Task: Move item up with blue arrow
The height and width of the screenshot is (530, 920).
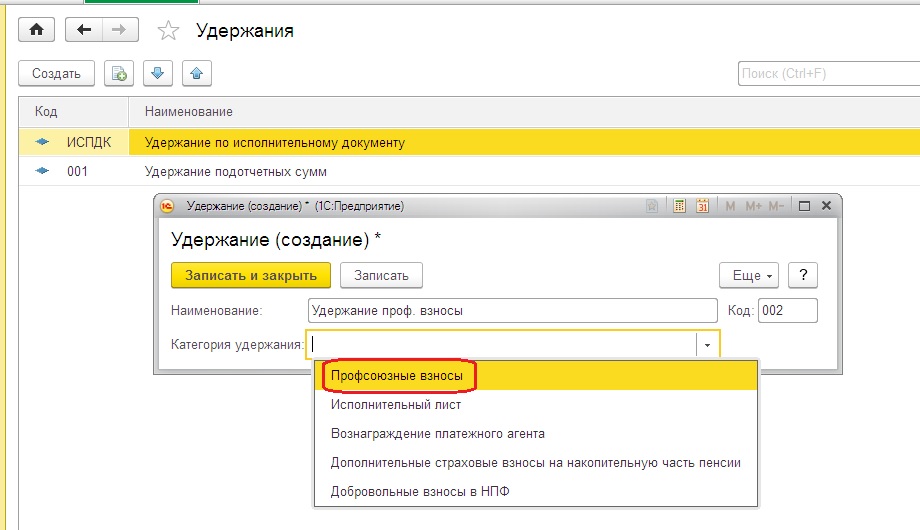Action: pyautogui.click(x=197, y=73)
